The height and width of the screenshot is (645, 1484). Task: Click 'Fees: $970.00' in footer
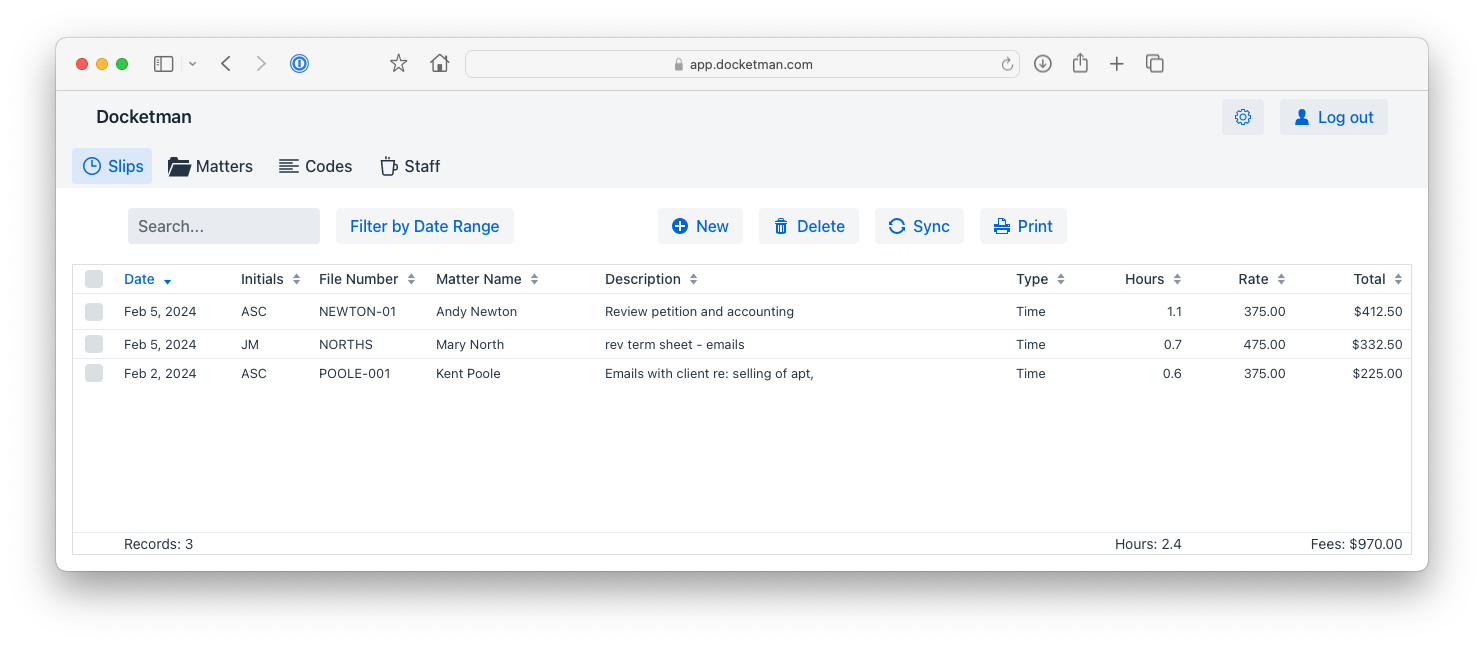click(x=1356, y=544)
